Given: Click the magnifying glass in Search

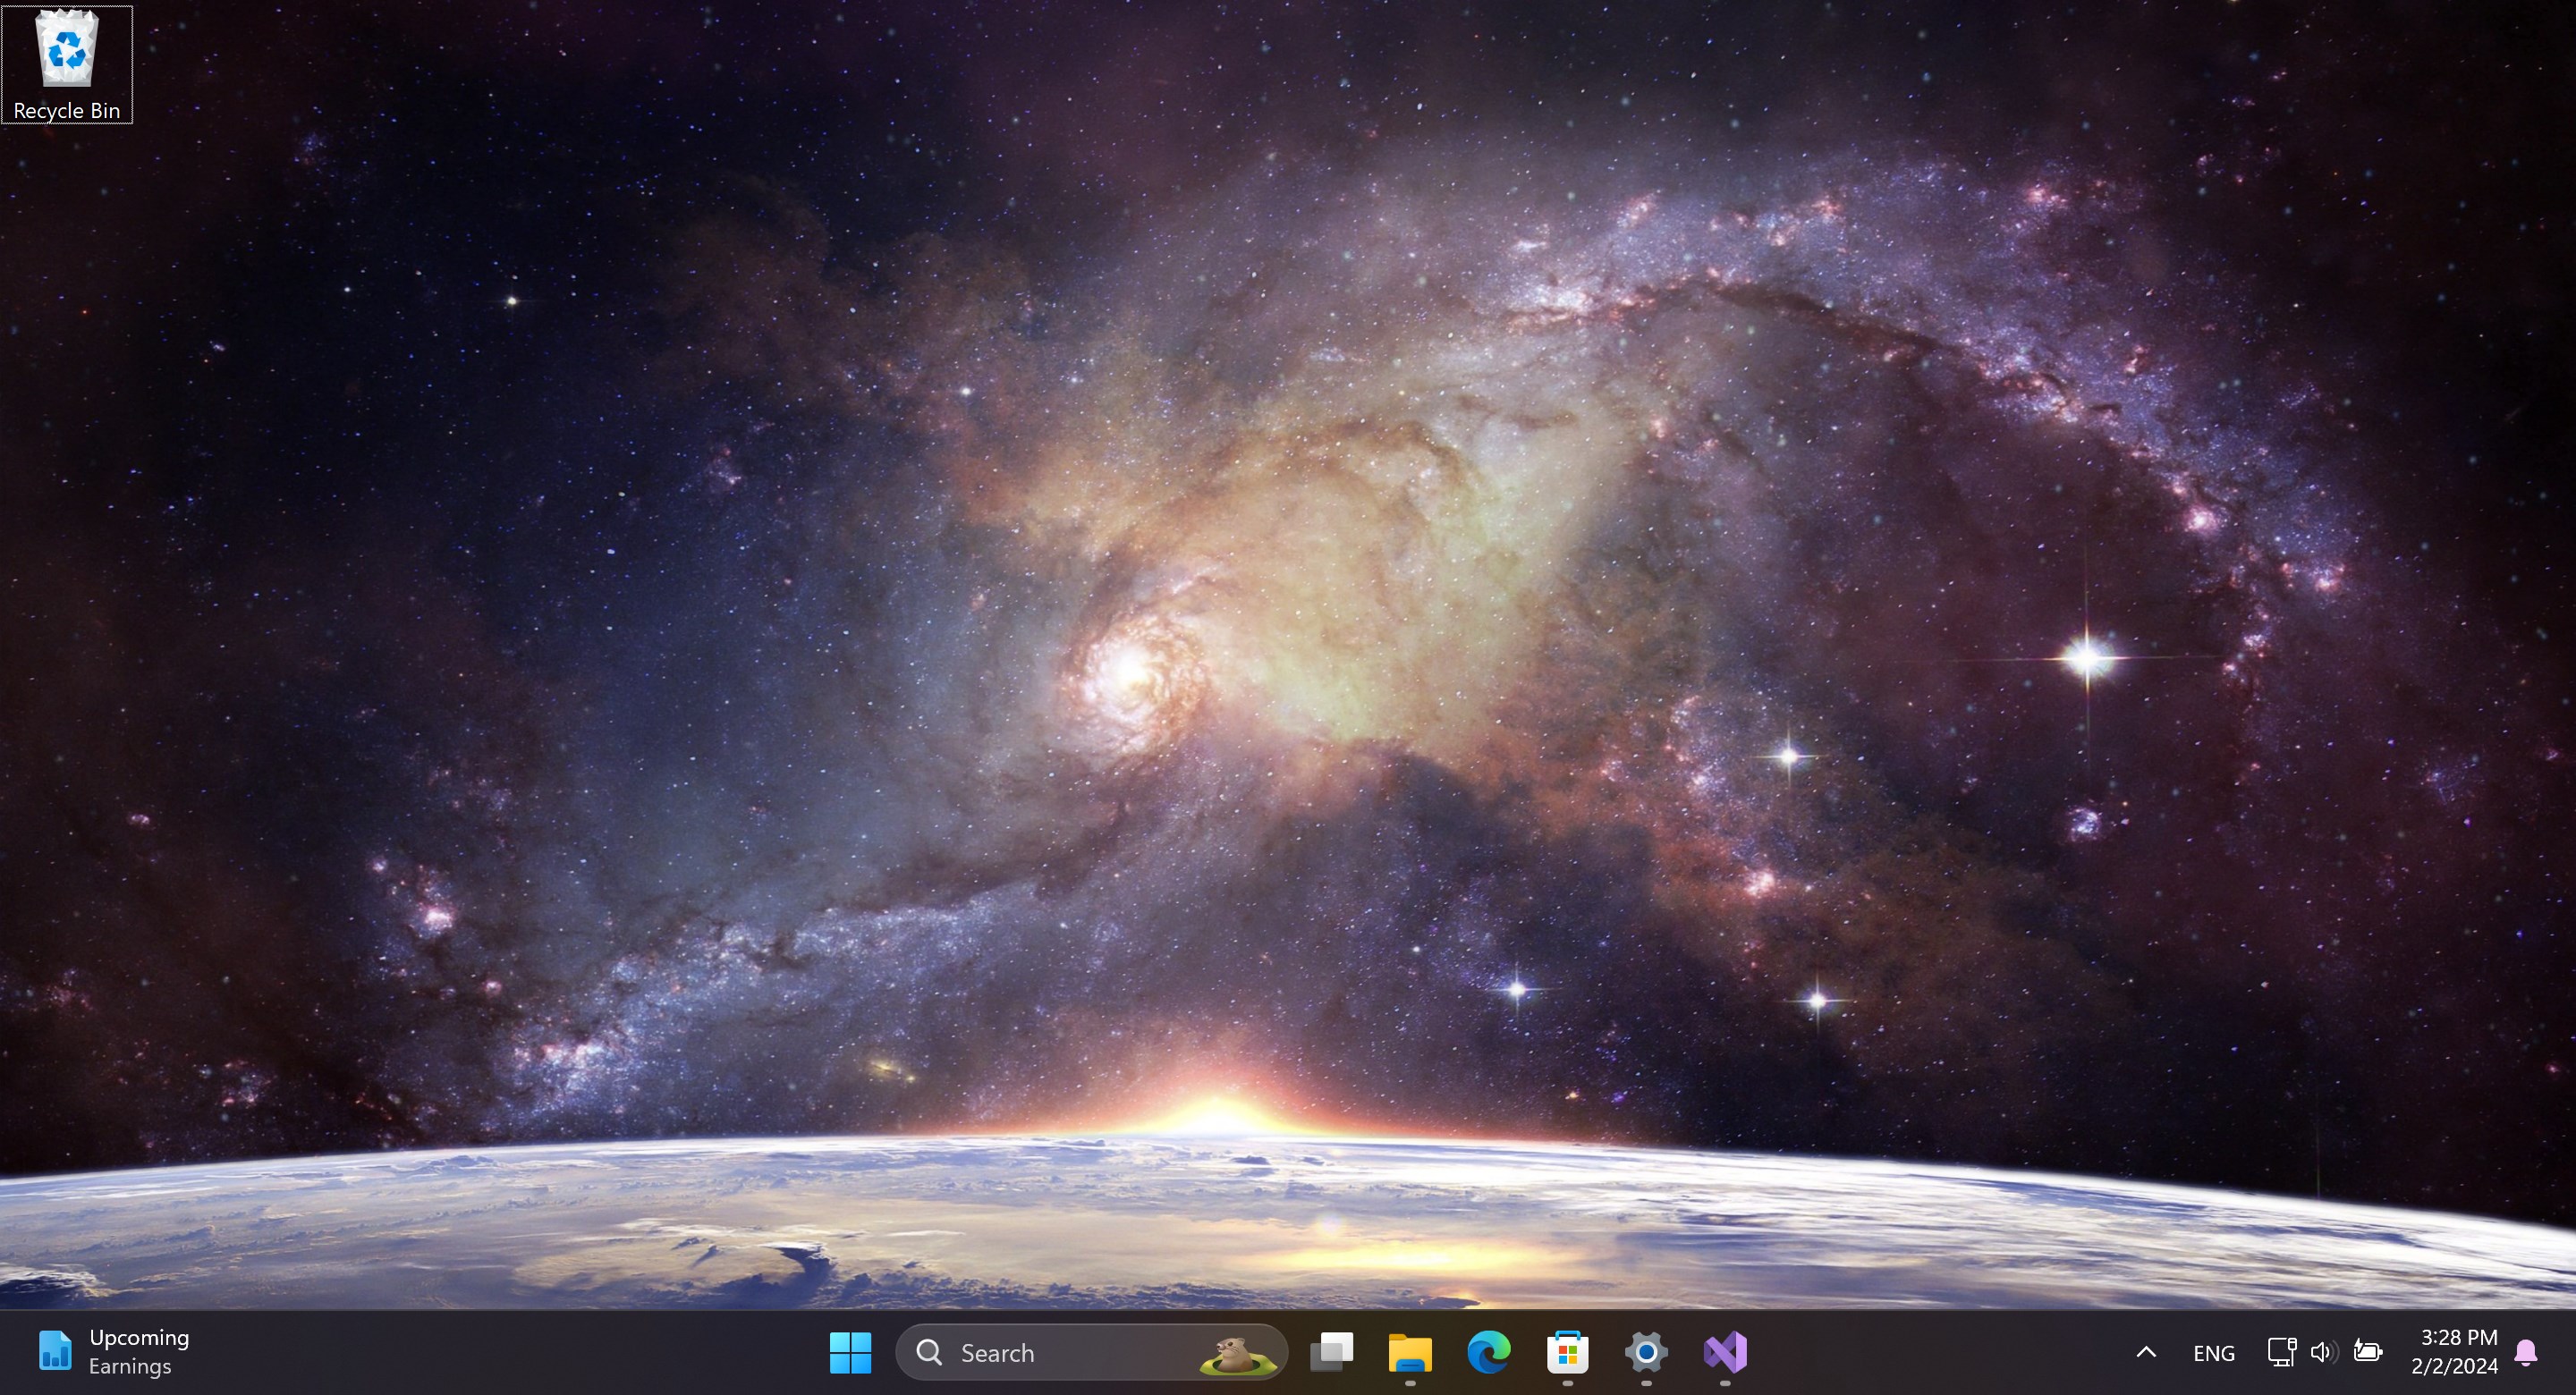Looking at the screenshot, I should coord(929,1352).
